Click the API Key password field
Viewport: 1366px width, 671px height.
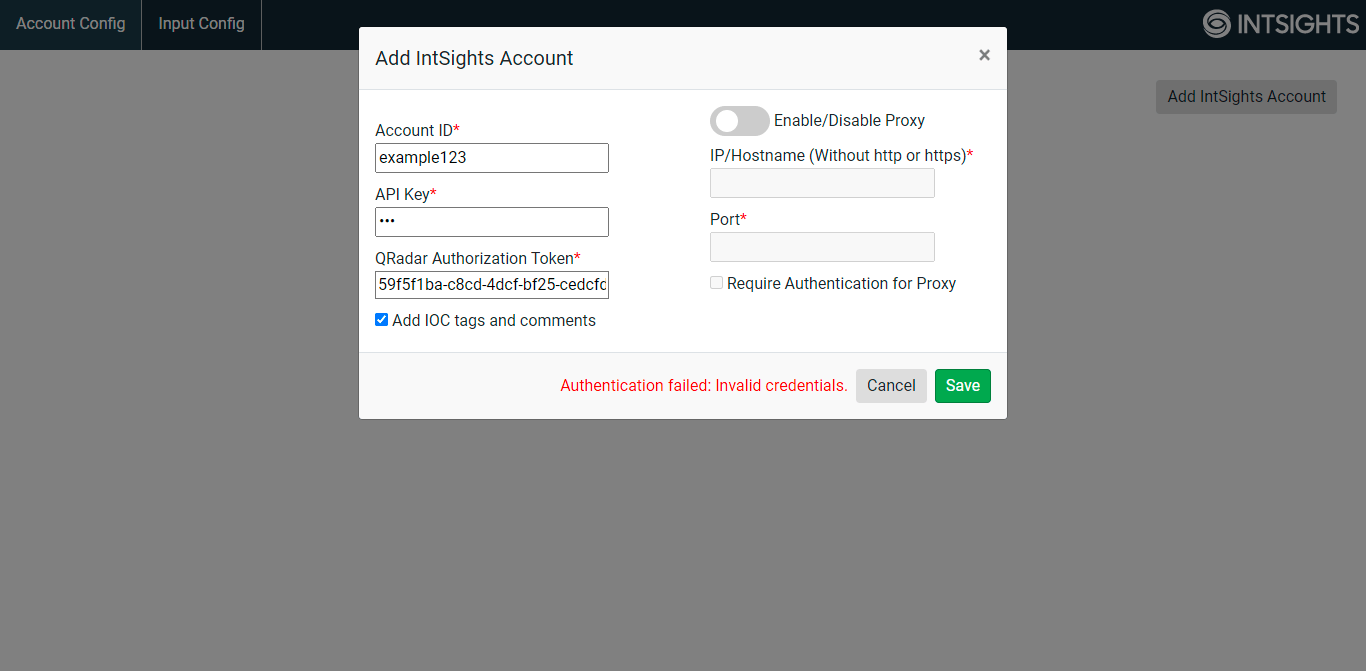point(492,222)
